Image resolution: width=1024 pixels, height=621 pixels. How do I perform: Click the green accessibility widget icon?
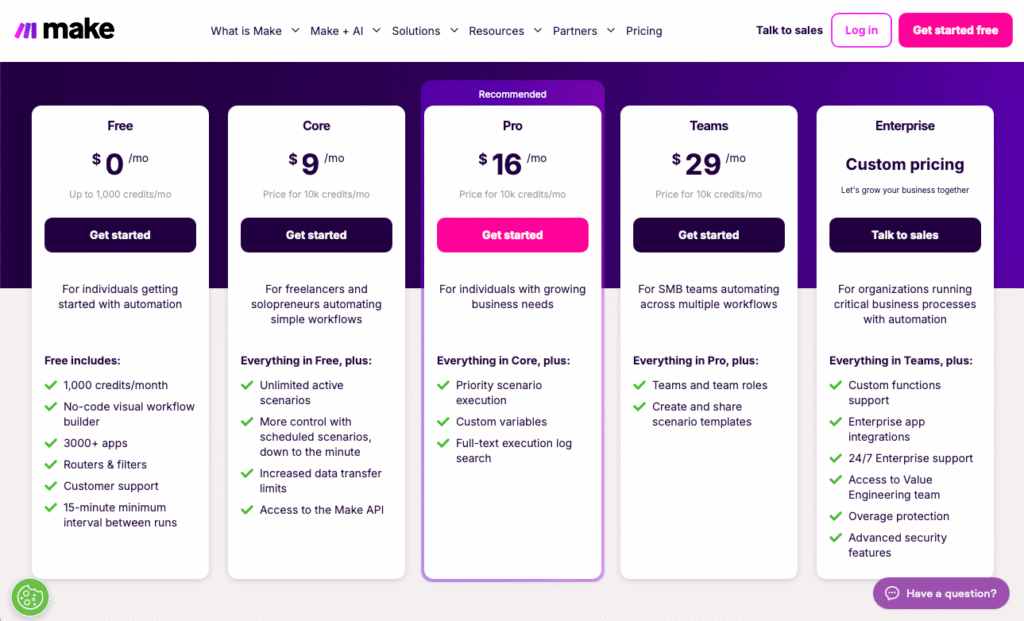pyautogui.click(x=29, y=597)
